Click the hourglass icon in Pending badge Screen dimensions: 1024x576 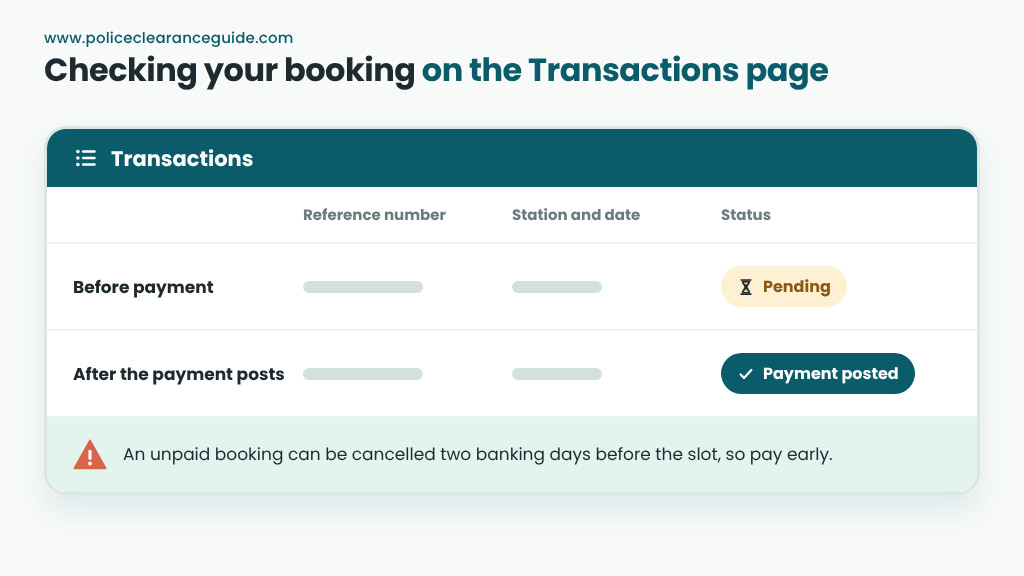coord(746,287)
